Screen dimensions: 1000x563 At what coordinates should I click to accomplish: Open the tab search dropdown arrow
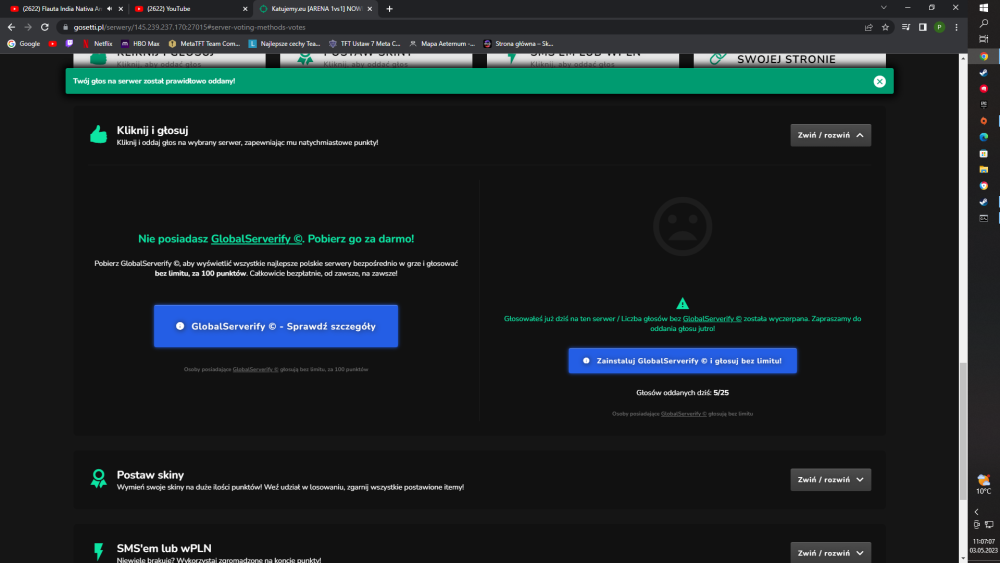(883, 8)
